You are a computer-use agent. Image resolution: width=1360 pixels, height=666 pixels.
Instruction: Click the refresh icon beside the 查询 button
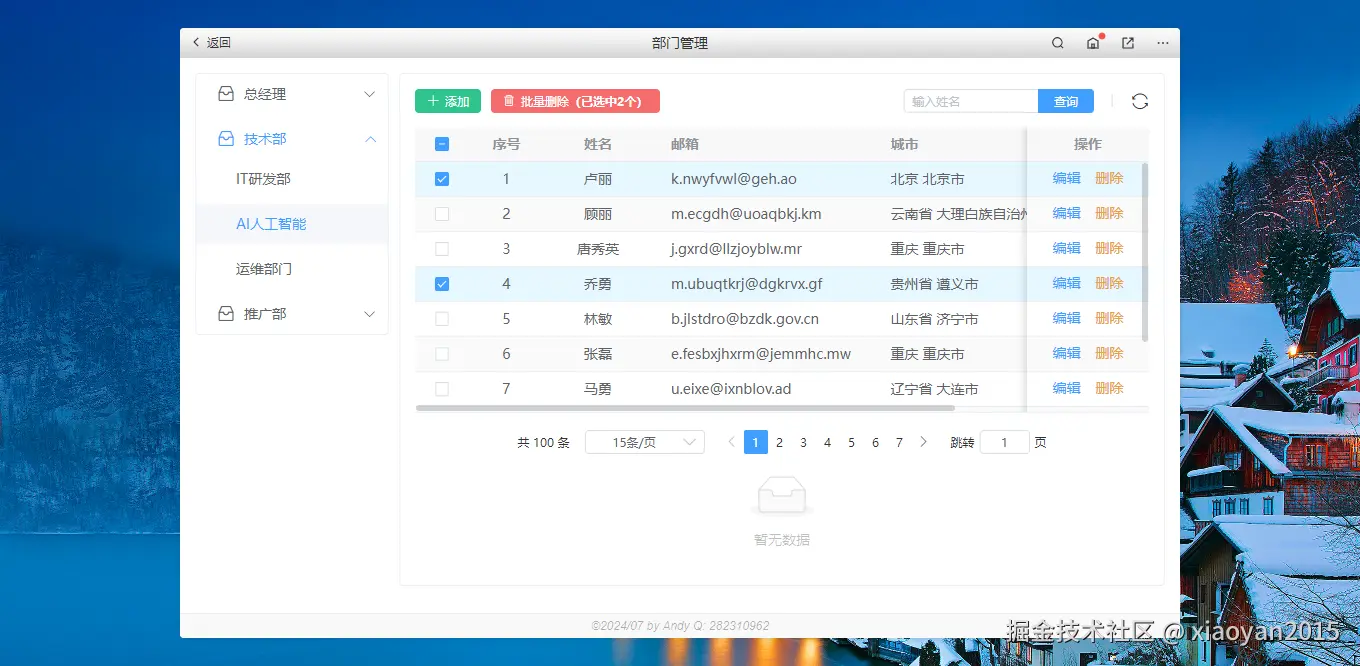1139,100
